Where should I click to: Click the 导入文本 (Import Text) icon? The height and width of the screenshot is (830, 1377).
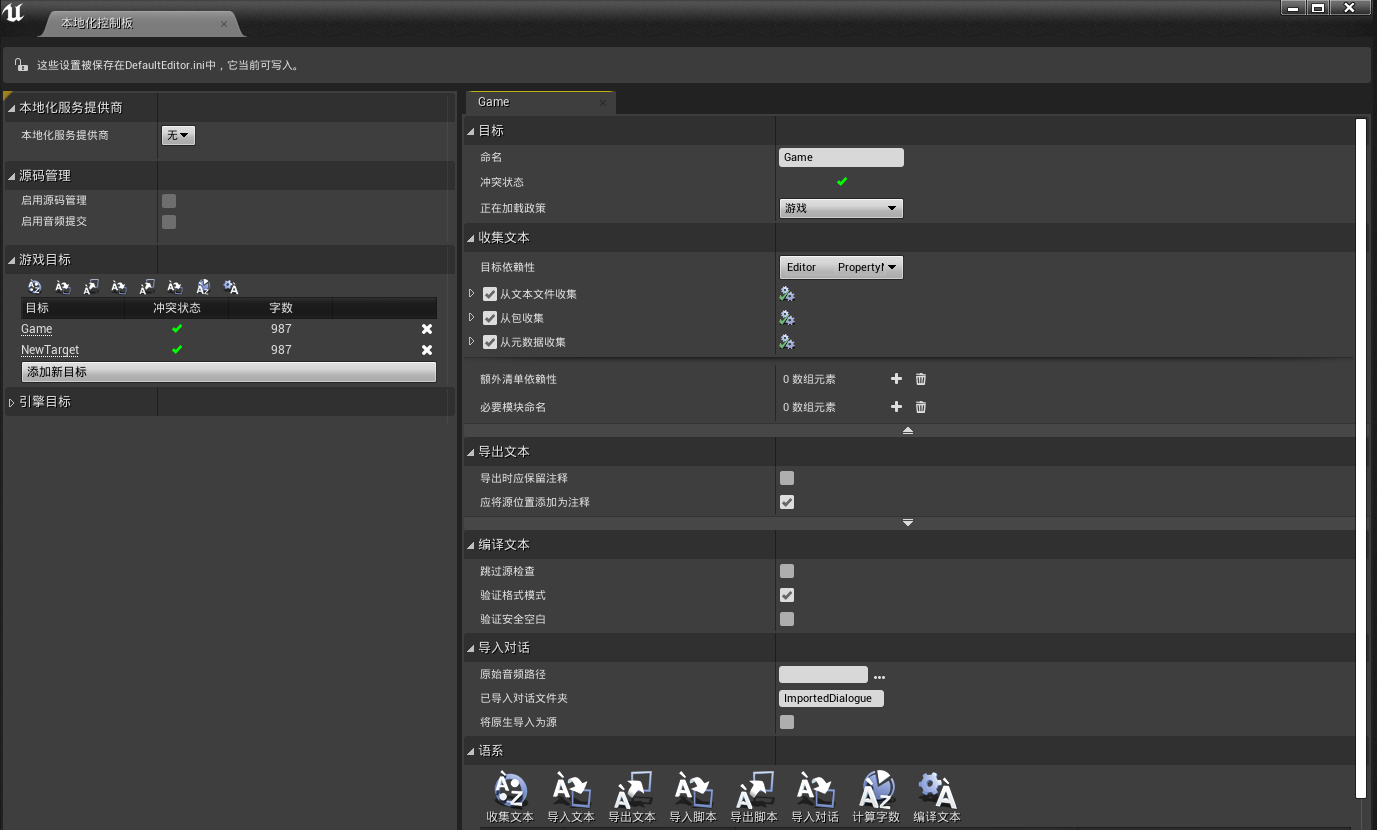coord(571,790)
